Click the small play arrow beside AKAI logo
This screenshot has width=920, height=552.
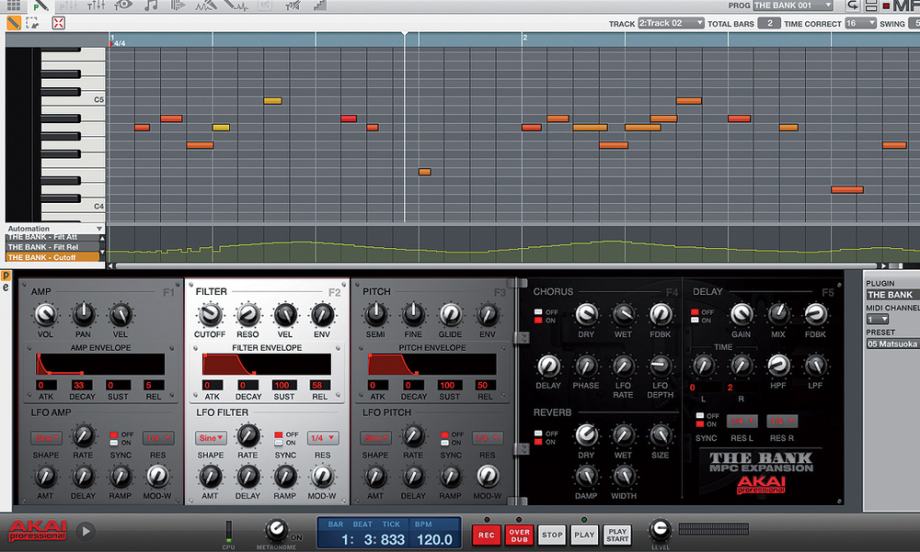coord(86,532)
